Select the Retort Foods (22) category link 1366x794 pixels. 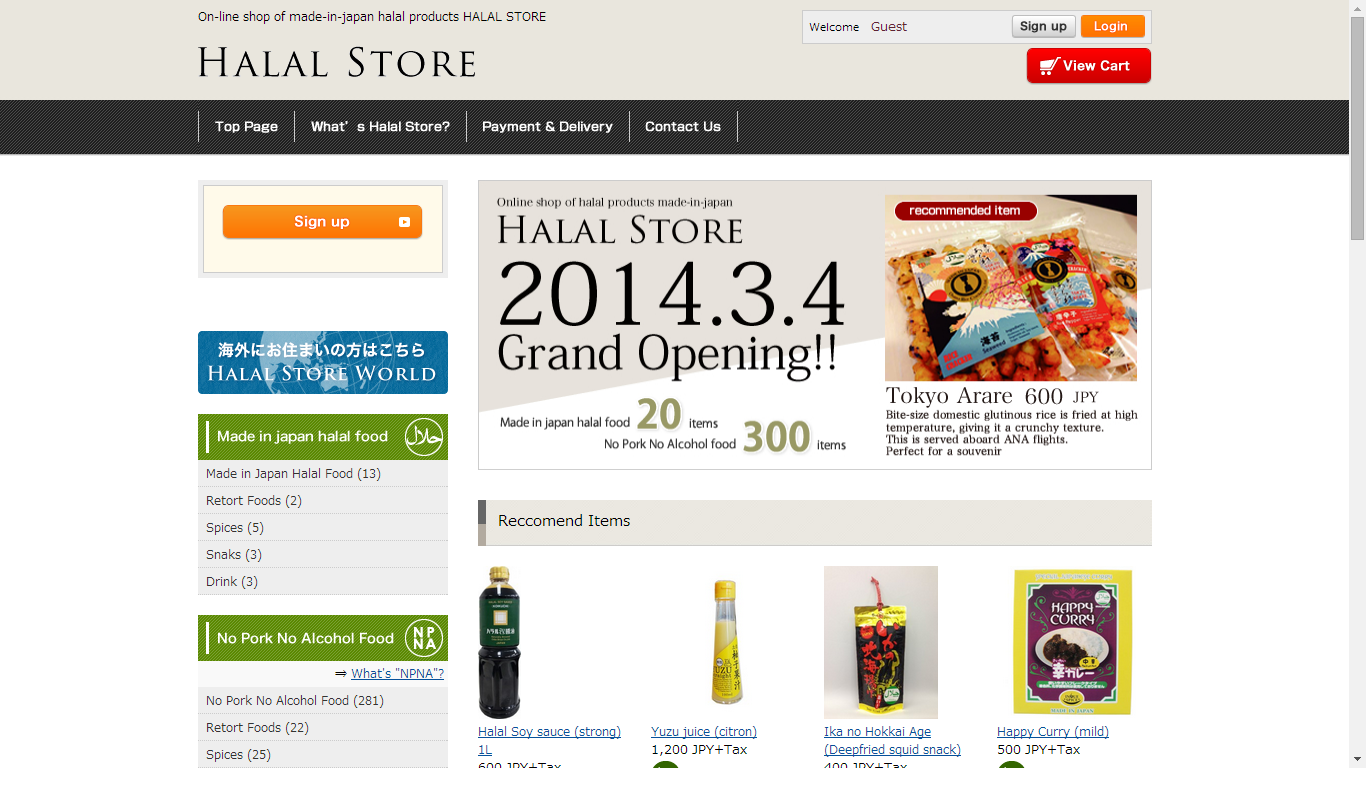255,727
